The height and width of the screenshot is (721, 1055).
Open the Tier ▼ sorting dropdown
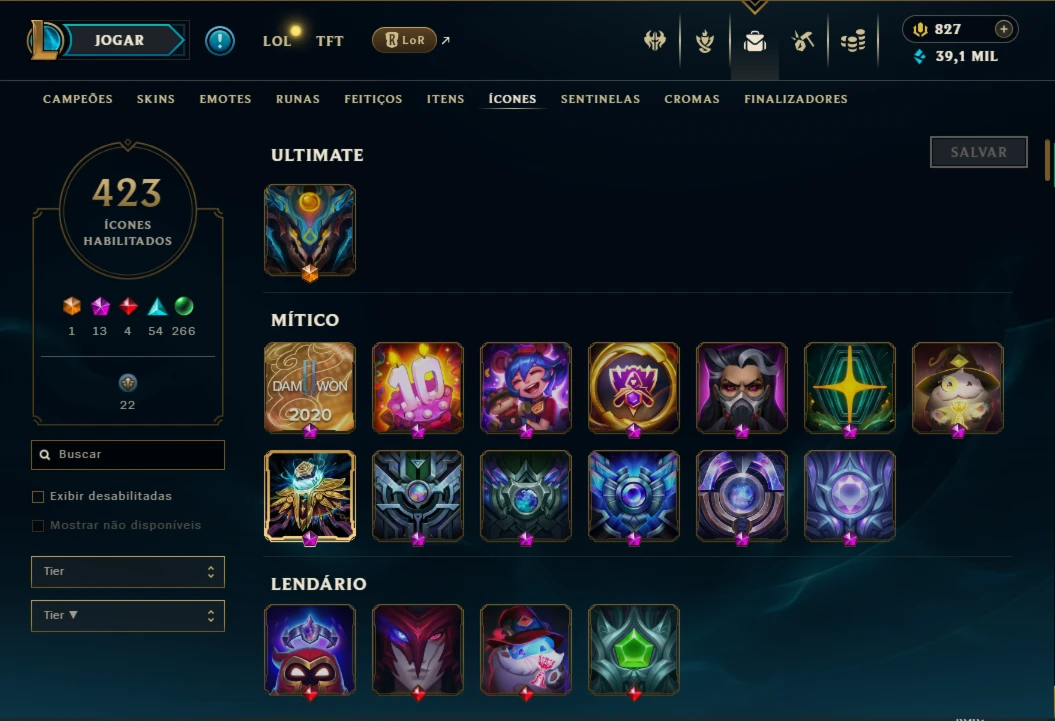[128, 615]
